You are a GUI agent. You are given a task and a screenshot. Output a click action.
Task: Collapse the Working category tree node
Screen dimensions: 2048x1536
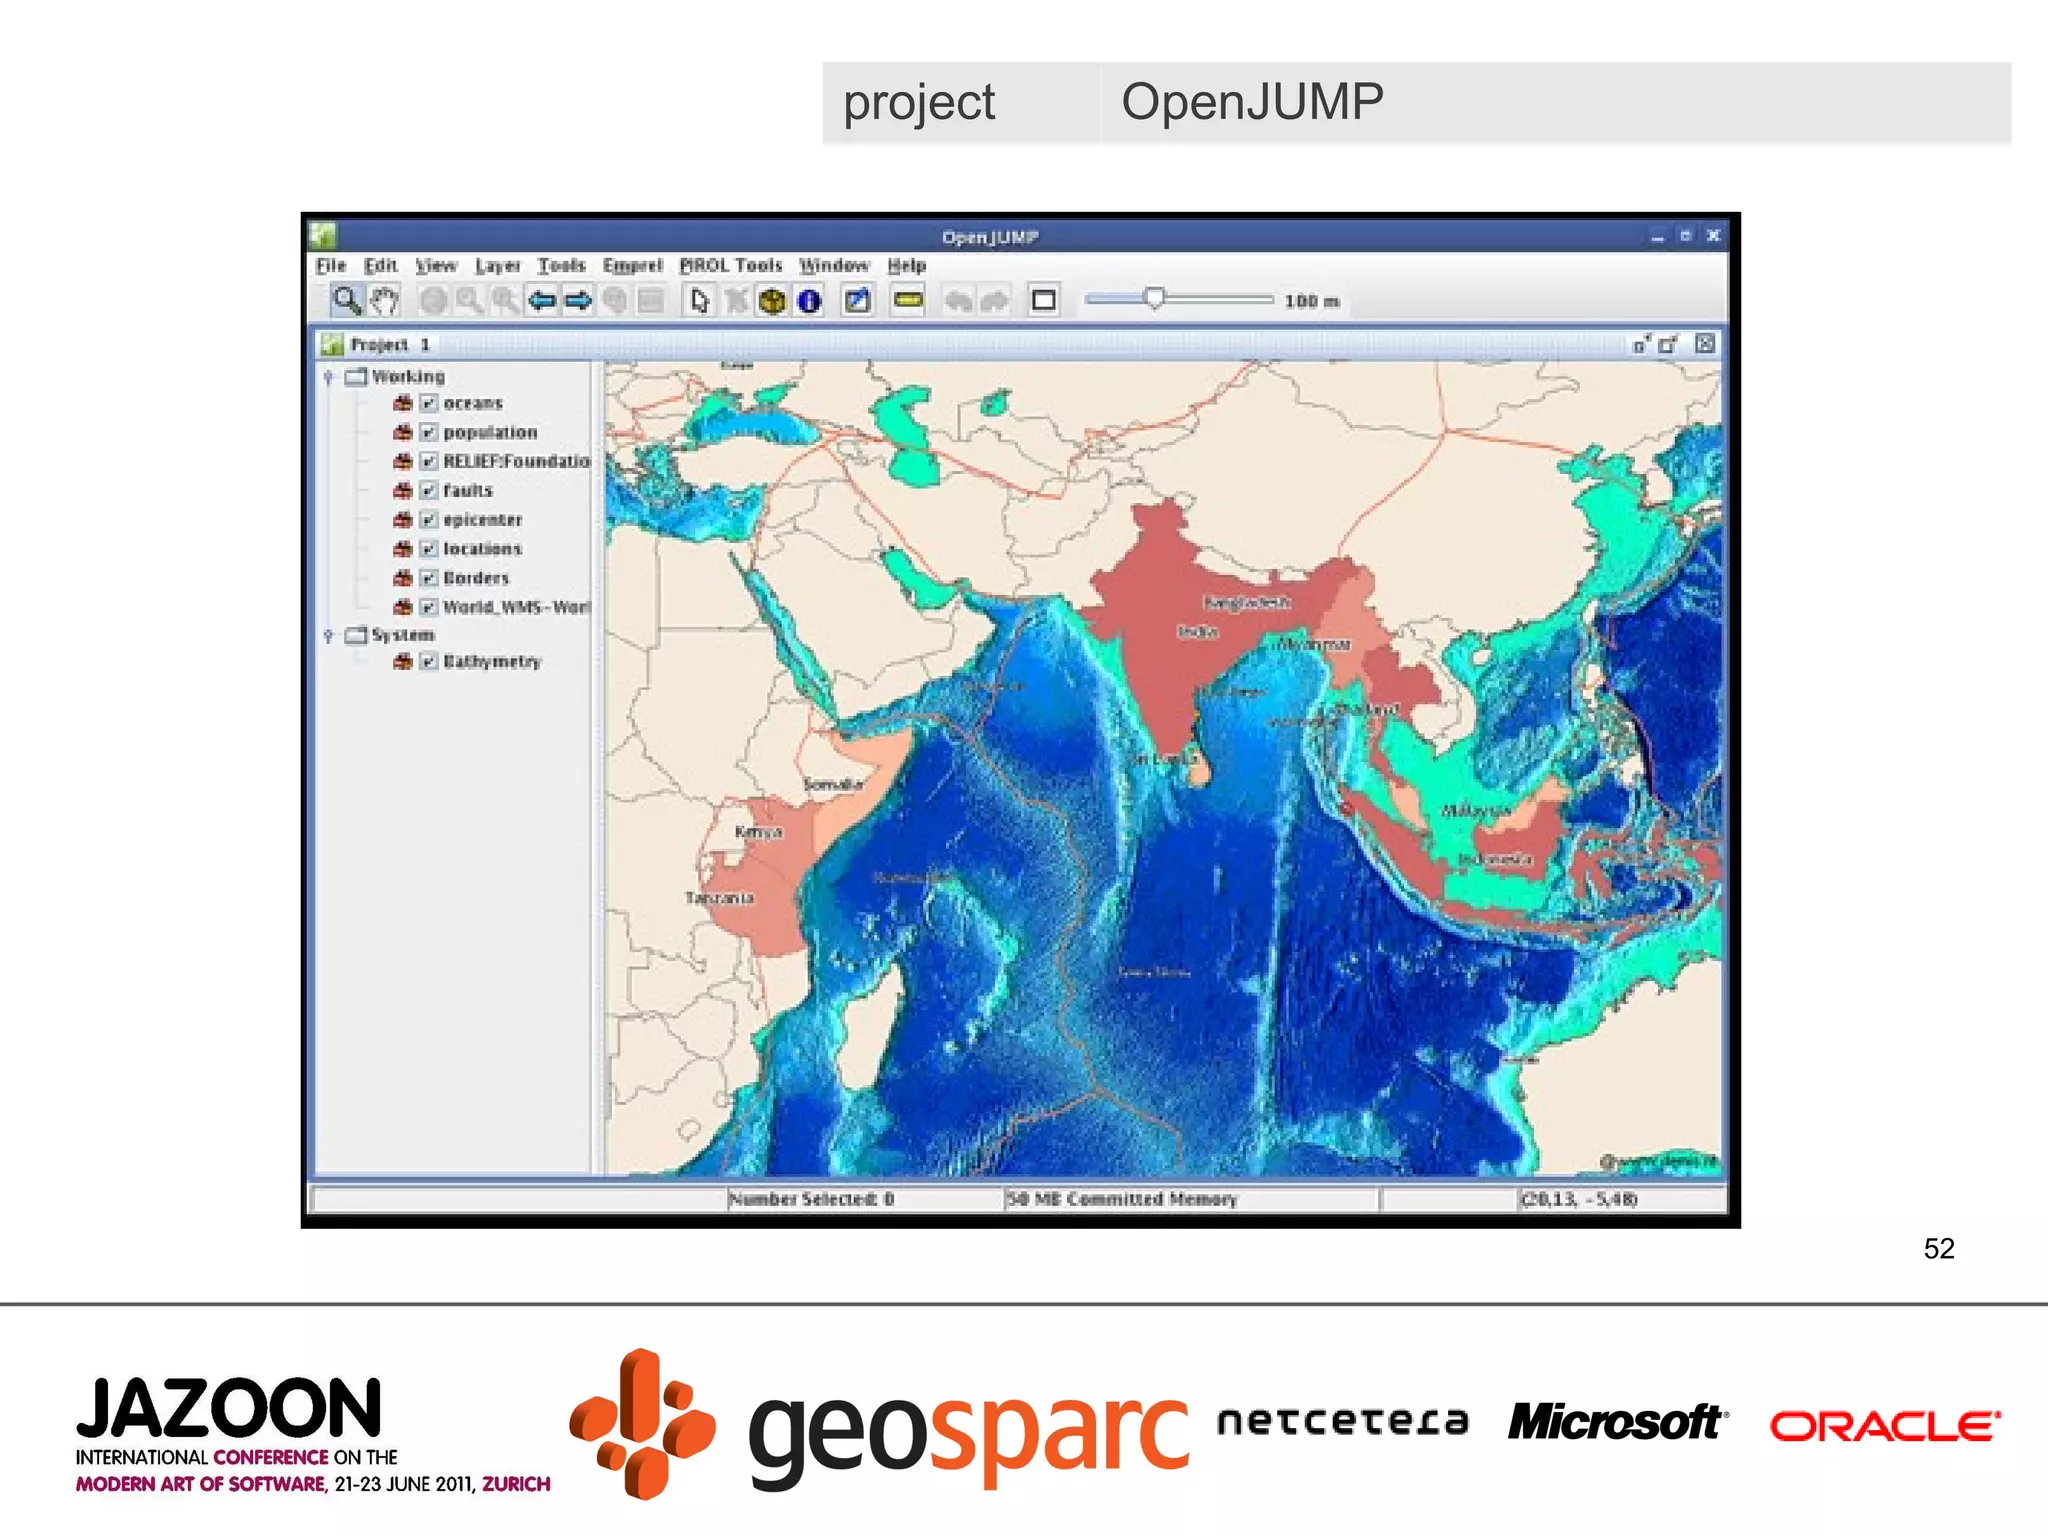pos(328,377)
